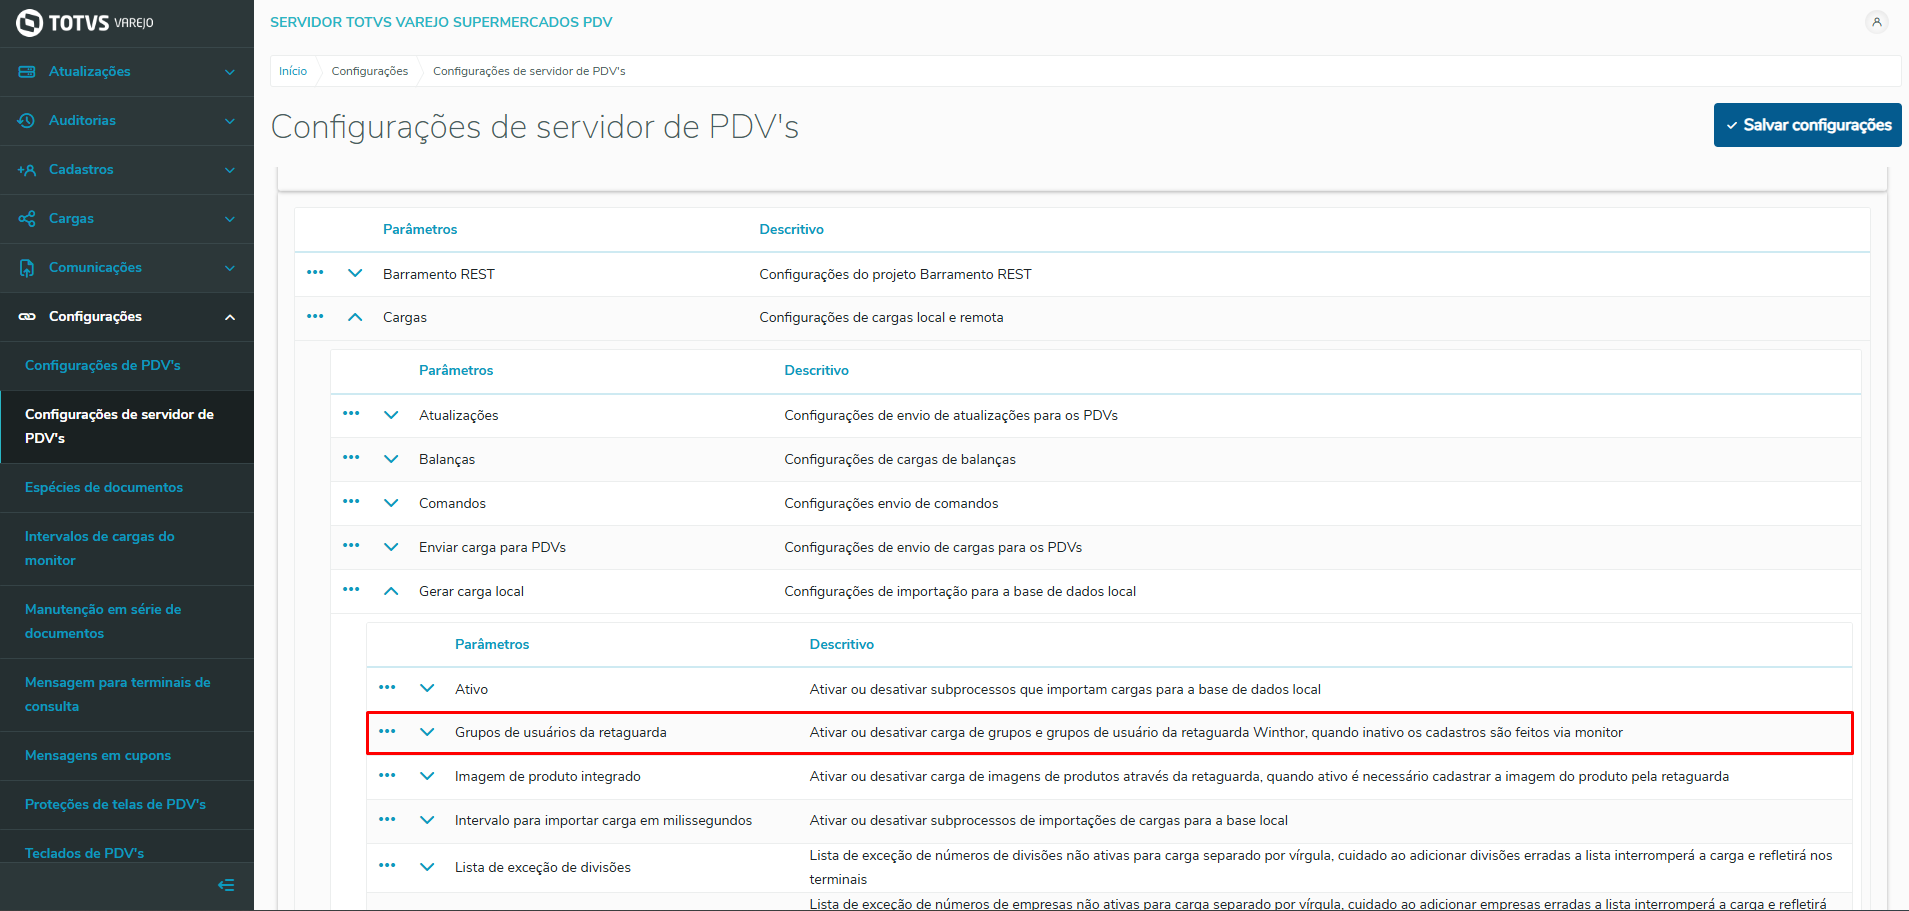Open the user profile icon

(x=1877, y=22)
